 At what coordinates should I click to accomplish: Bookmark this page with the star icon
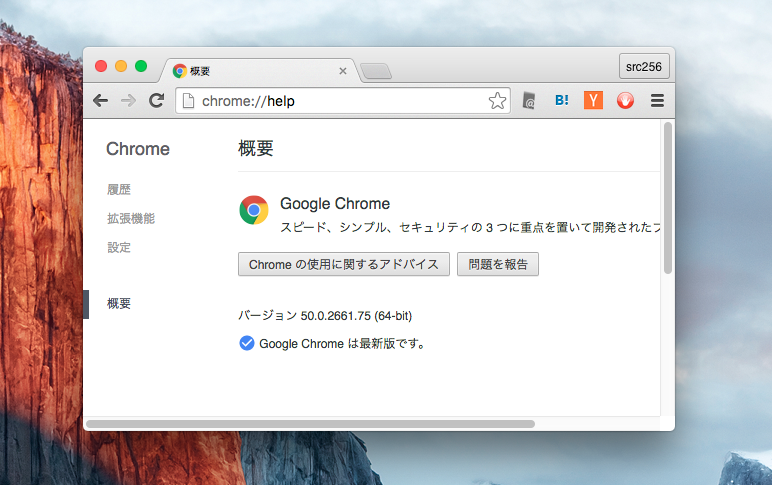pyautogui.click(x=497, y=101)
